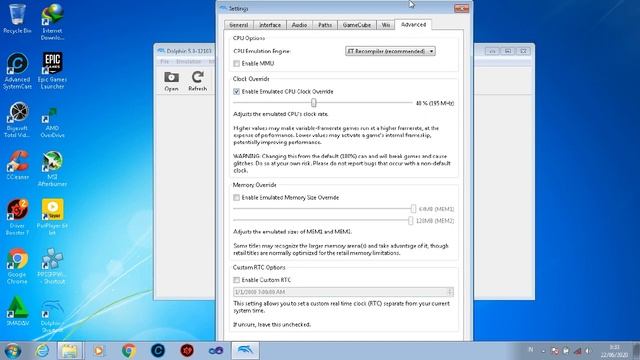Open Windows Start menu orb
This screenshot has height=360, width=640.
click(13, 351)
